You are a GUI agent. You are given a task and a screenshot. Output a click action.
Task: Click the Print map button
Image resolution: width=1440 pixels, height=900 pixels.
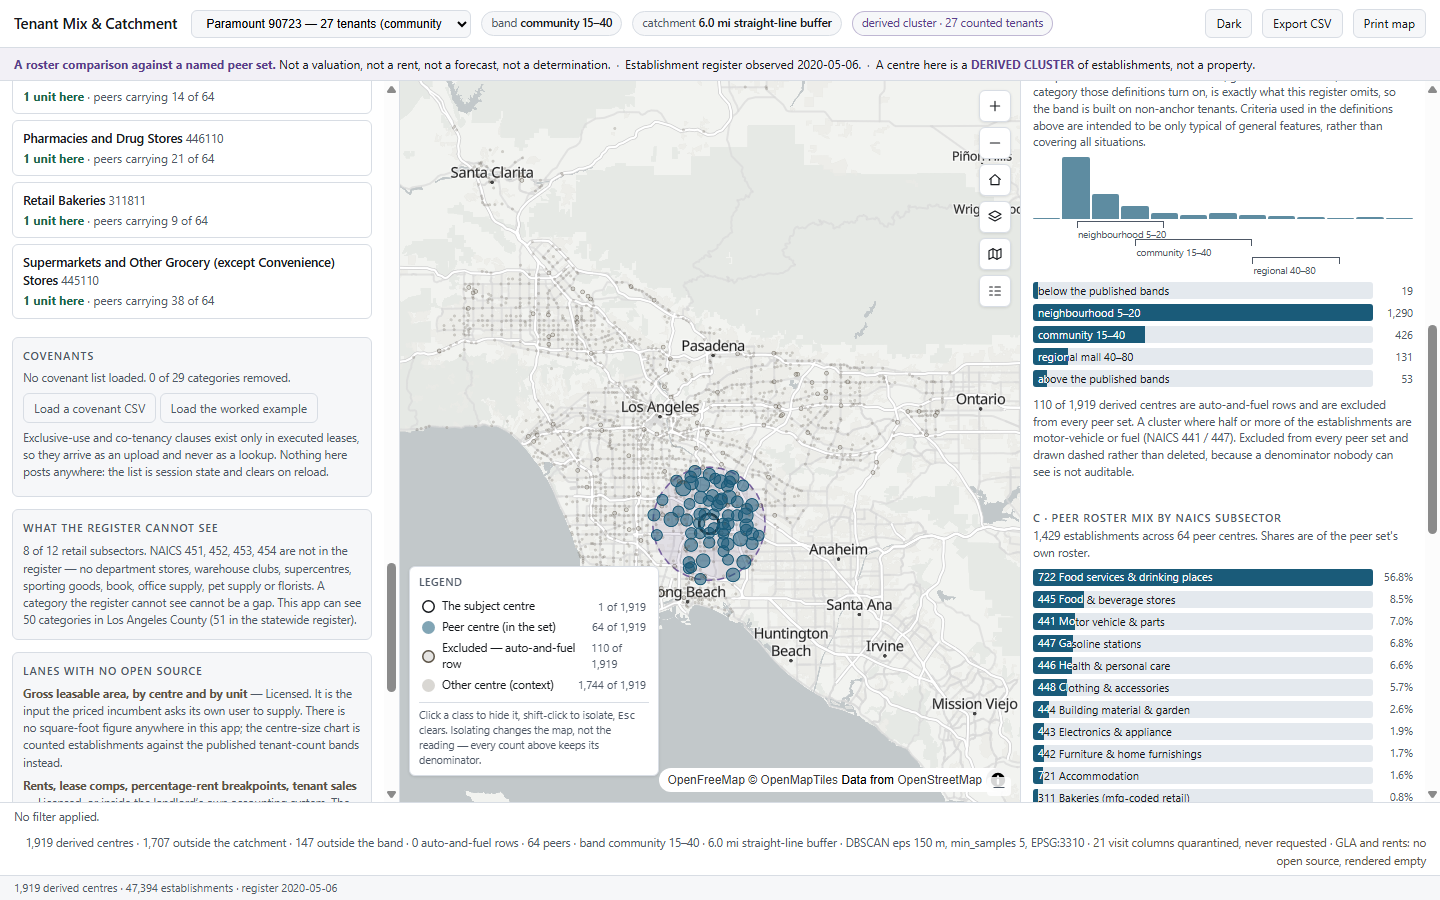point(1389,24)
